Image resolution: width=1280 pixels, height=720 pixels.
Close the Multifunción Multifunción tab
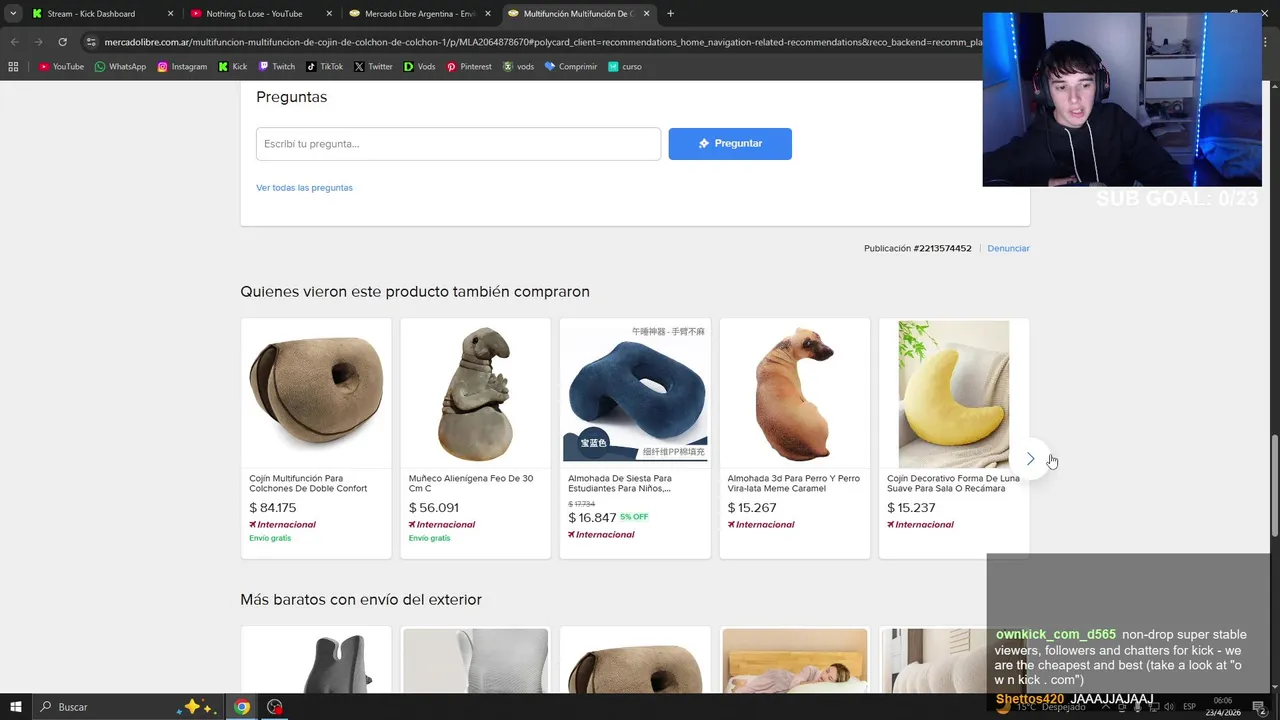647,14
